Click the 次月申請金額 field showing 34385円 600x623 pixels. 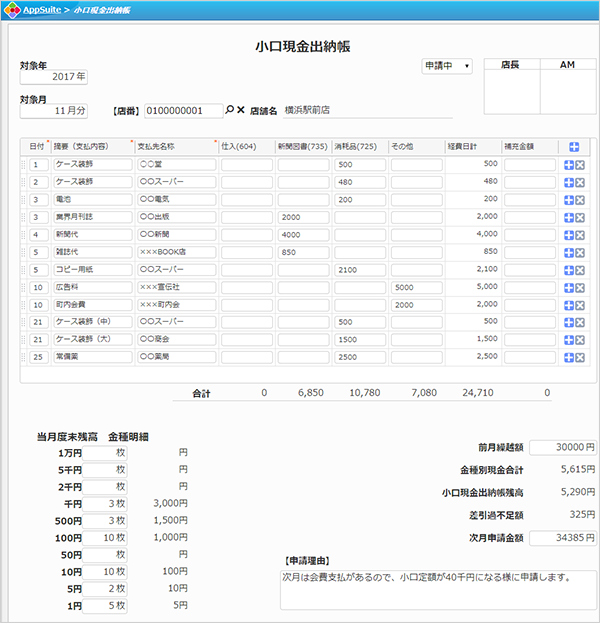(563, 538)
